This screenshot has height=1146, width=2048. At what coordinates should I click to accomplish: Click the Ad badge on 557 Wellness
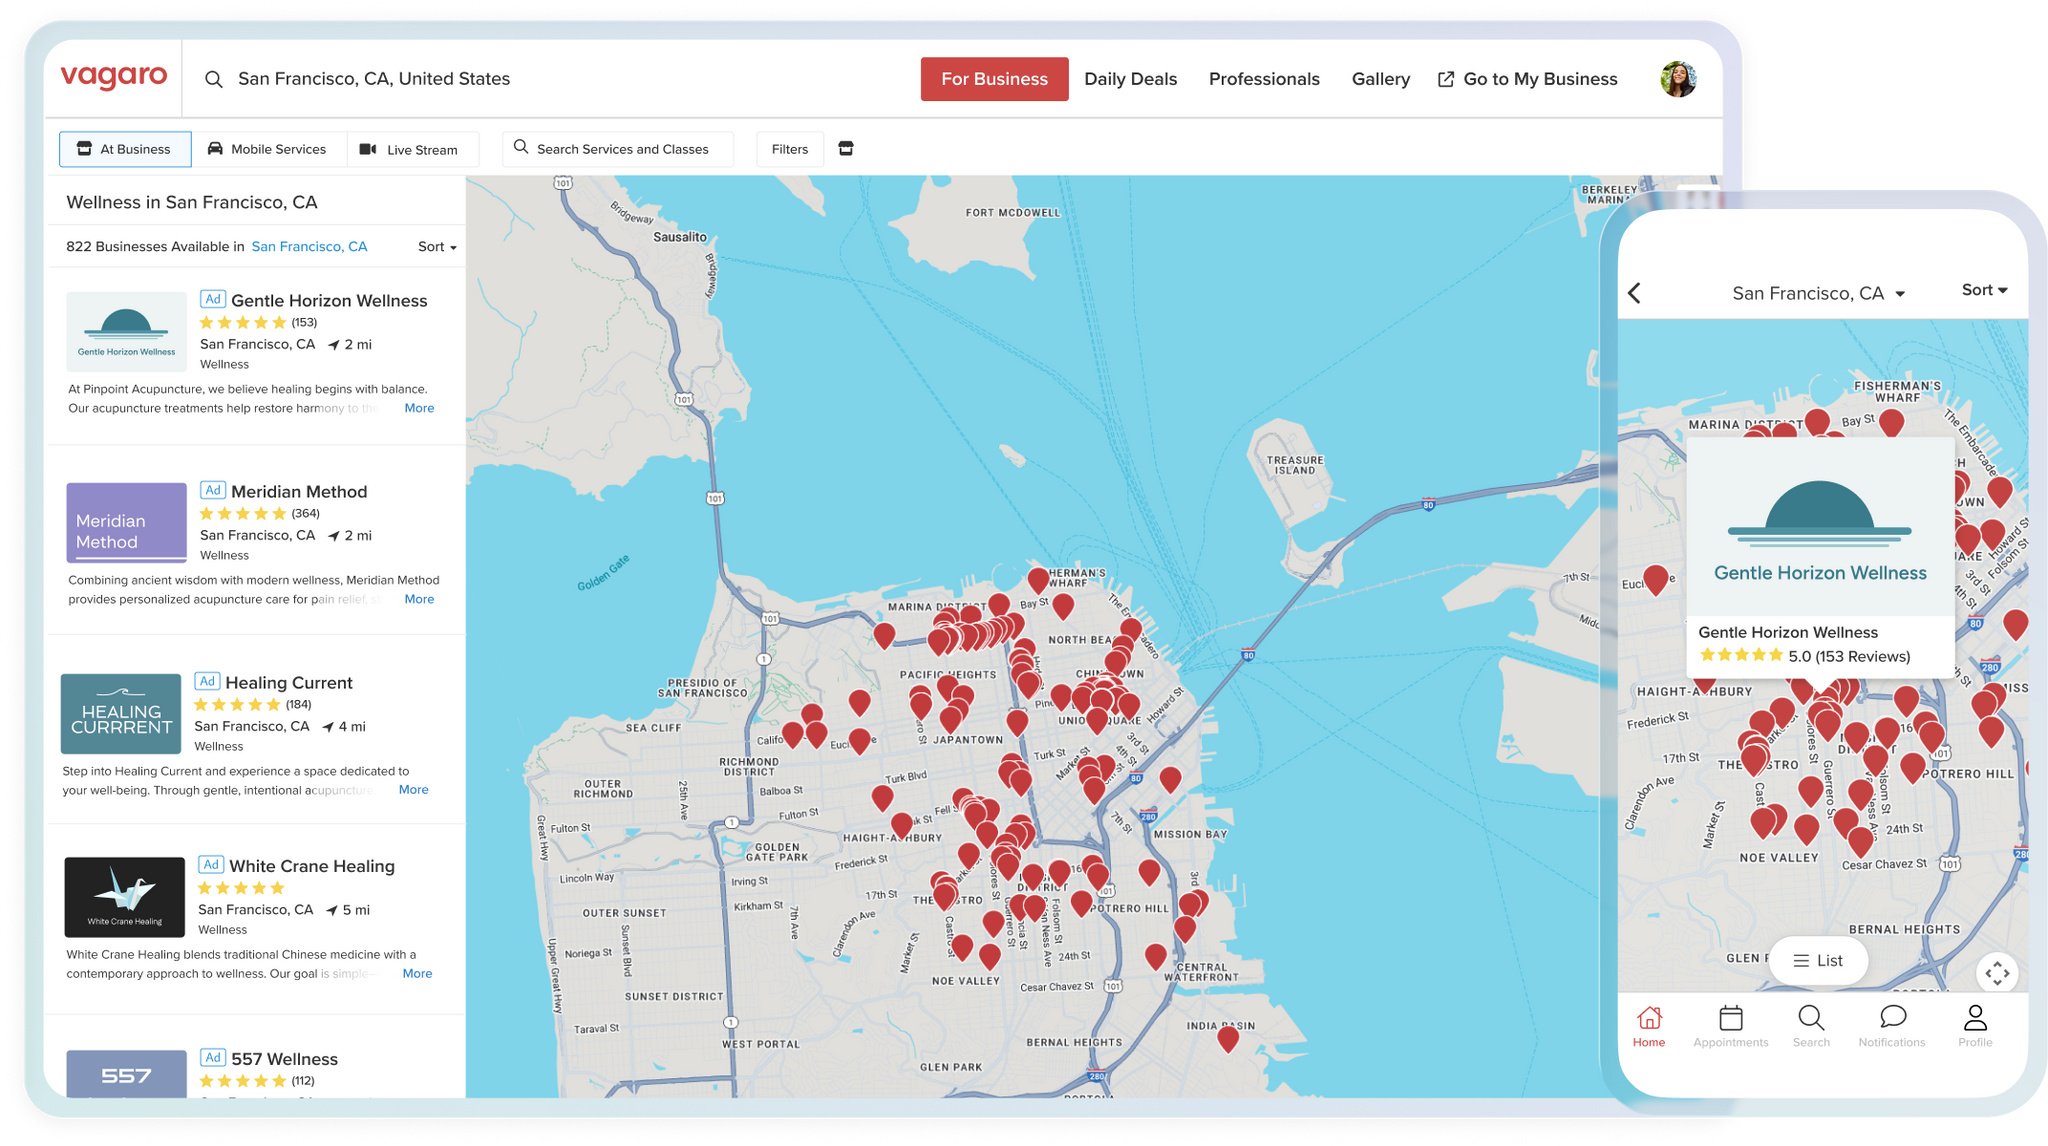click(212, 1057)
